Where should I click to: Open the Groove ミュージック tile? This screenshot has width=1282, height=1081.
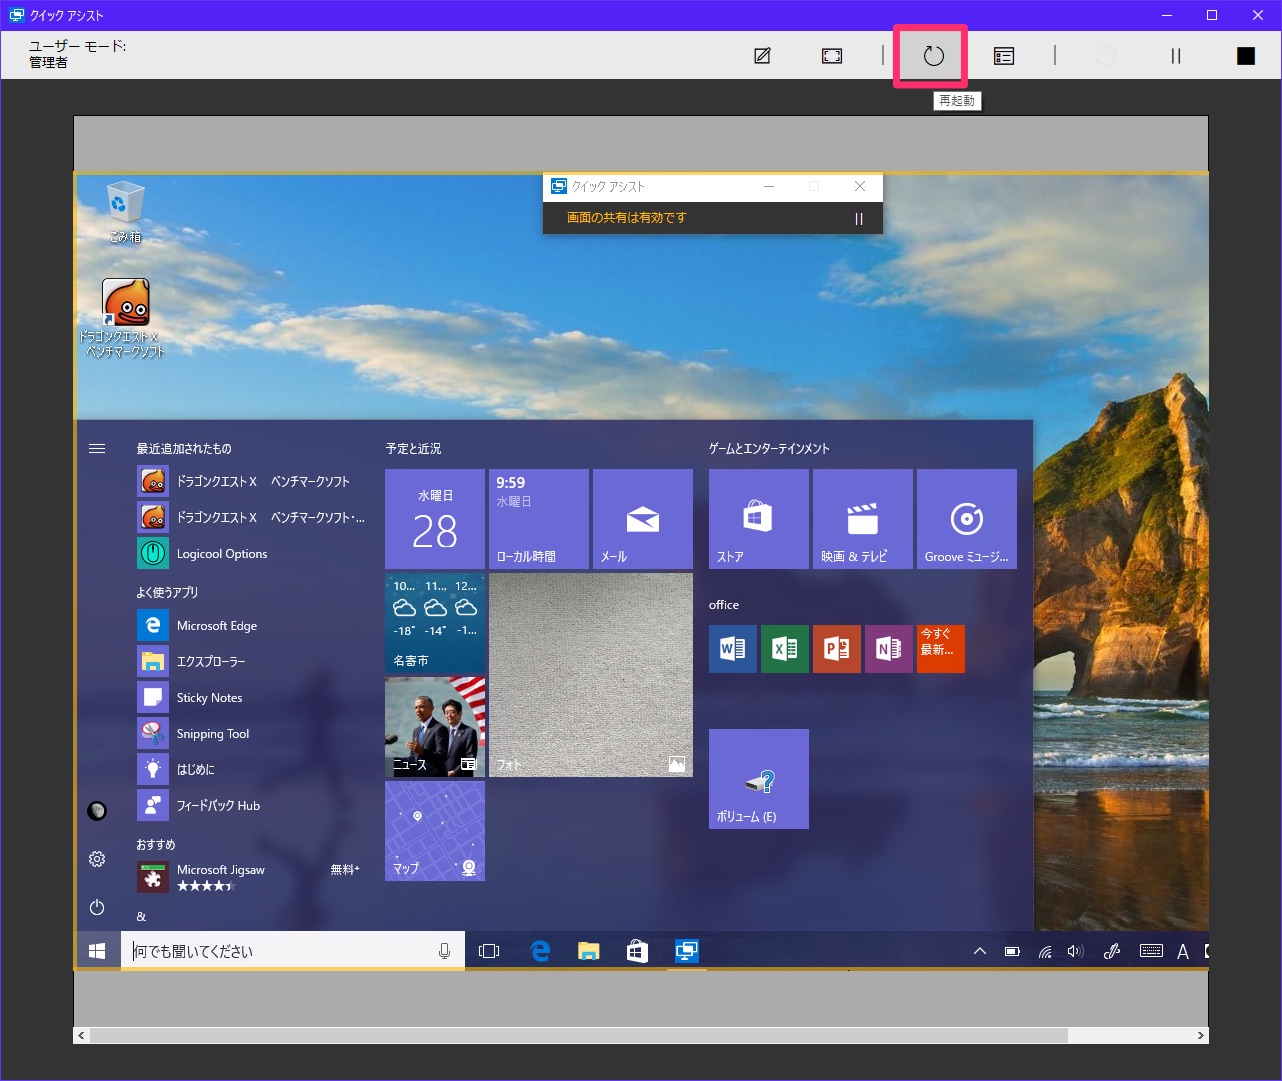click(x=967, y=519)
